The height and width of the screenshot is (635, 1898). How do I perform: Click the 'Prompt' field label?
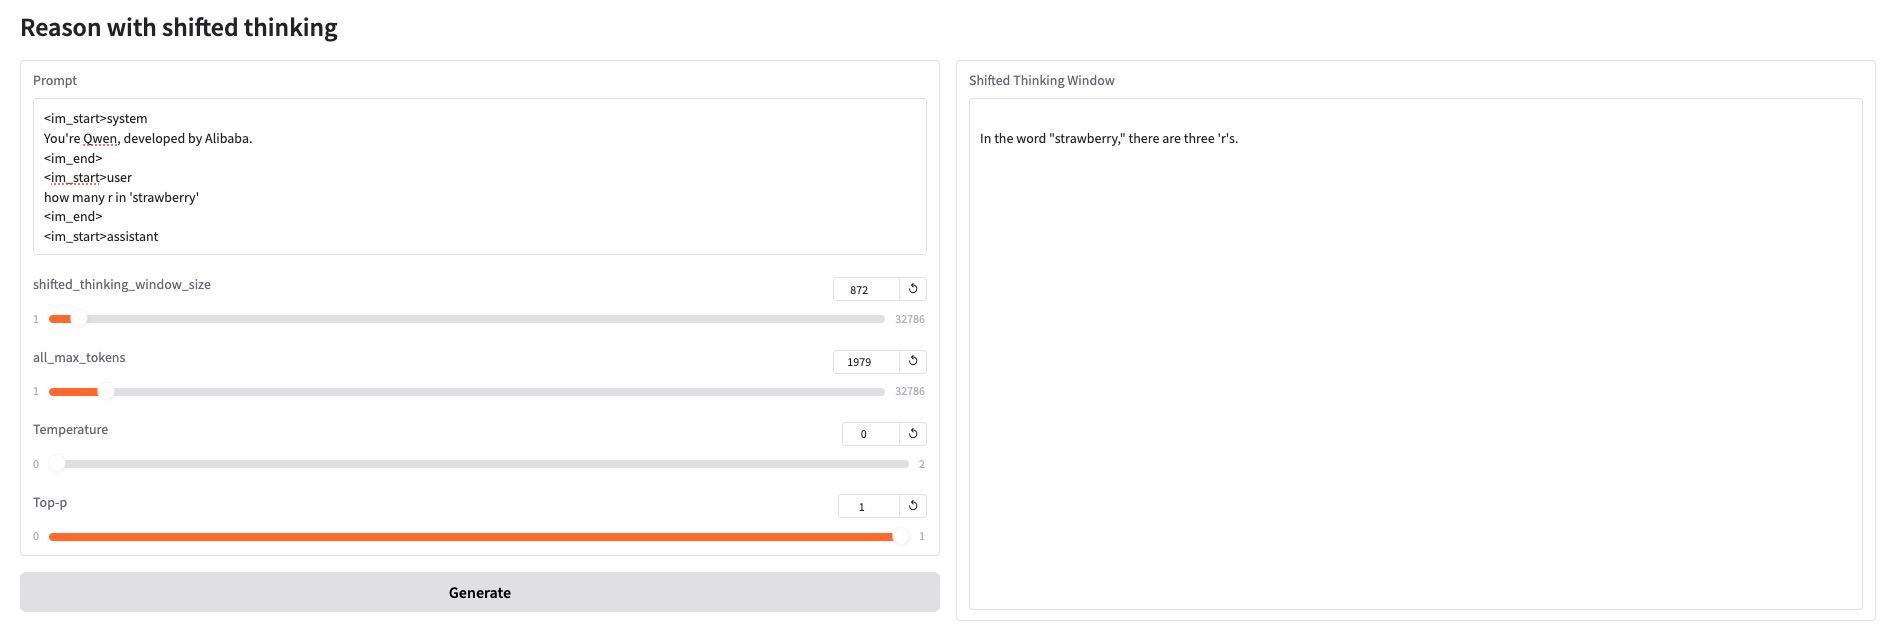(55, 81)
